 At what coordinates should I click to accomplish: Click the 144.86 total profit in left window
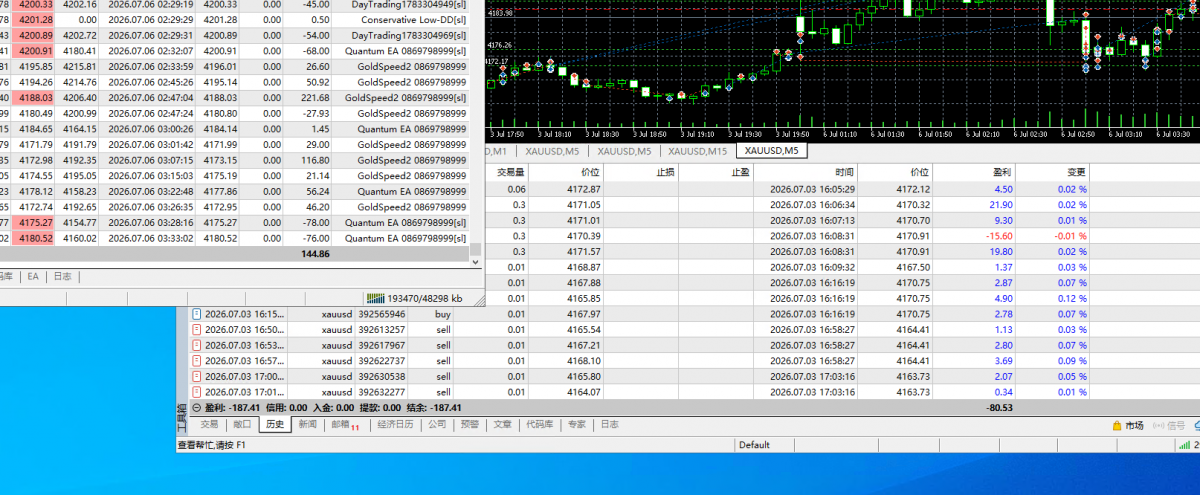315,255
